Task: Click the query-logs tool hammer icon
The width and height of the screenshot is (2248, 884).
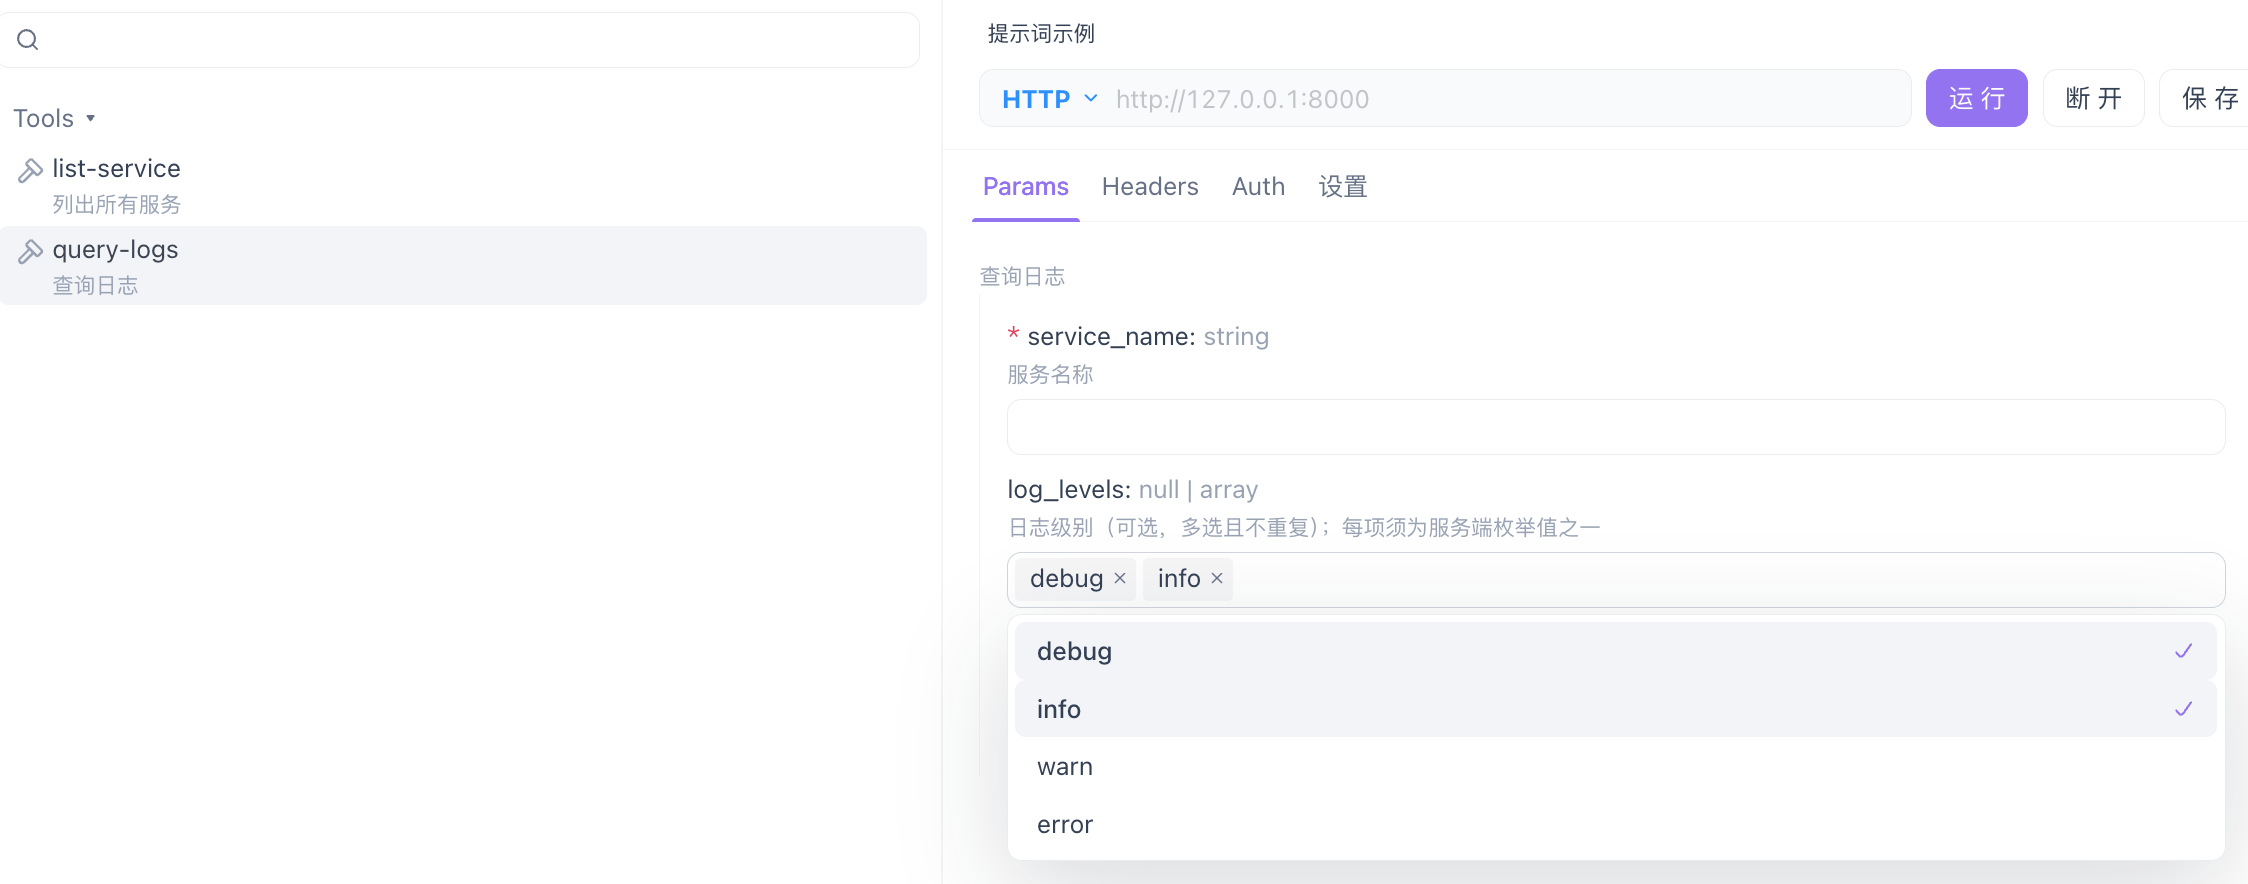Action: (x=30, y=252)
